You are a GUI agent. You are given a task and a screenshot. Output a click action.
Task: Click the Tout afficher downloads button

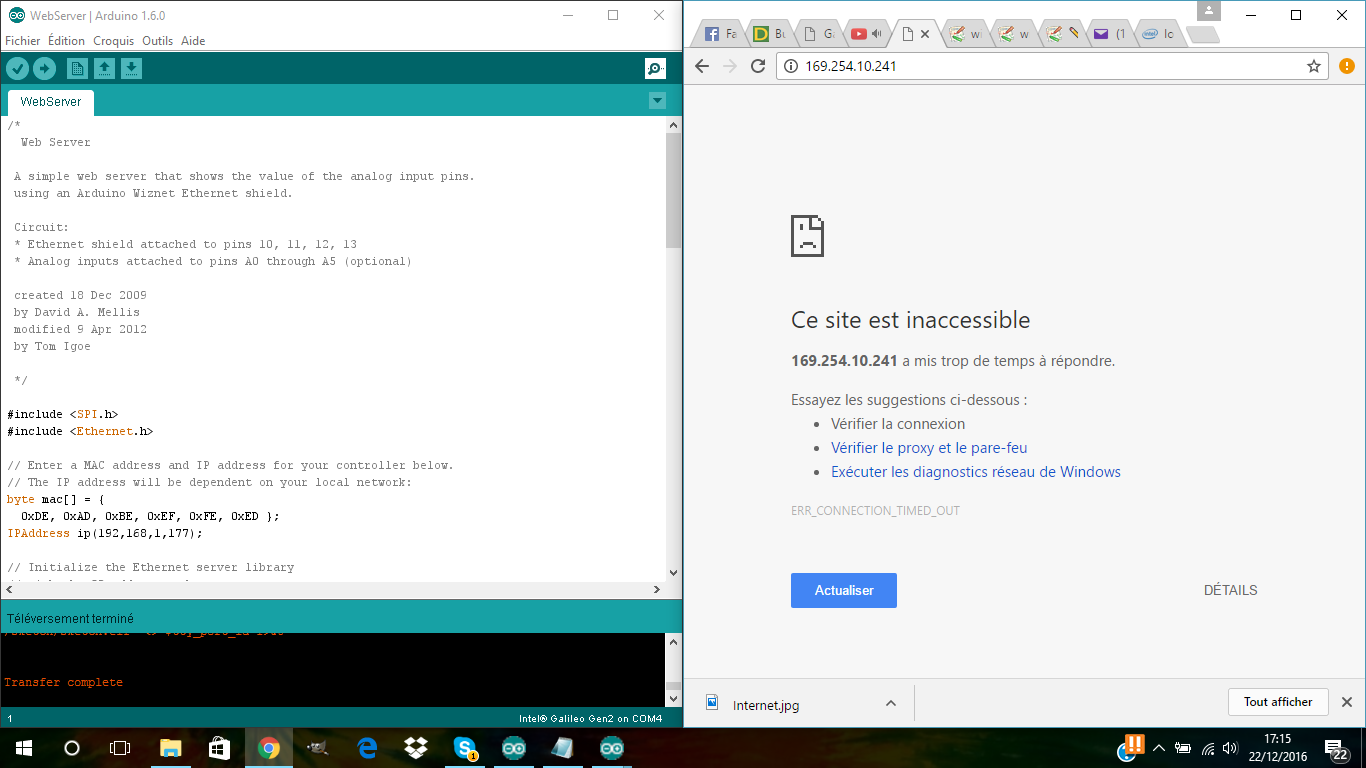[x=1277, y=702]
